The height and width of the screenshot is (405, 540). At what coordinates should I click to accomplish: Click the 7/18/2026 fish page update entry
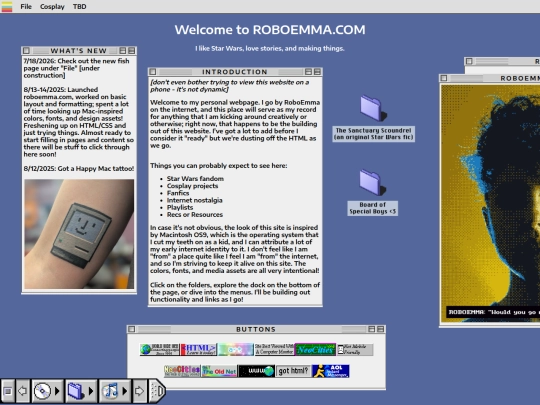click(76, 68)
